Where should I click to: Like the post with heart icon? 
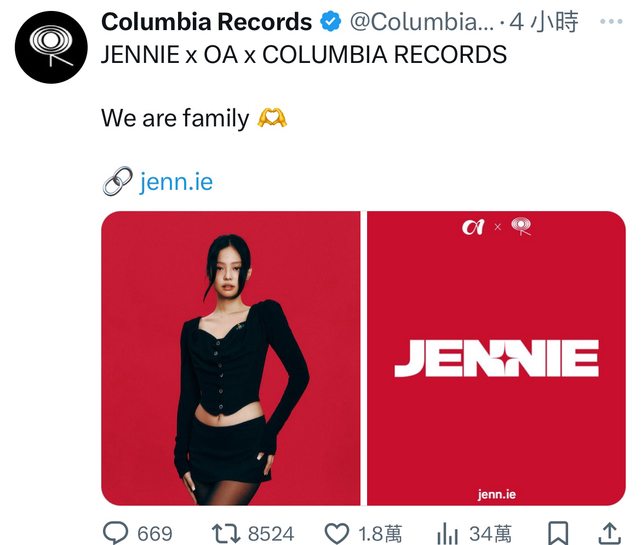(x=337, y=534)
